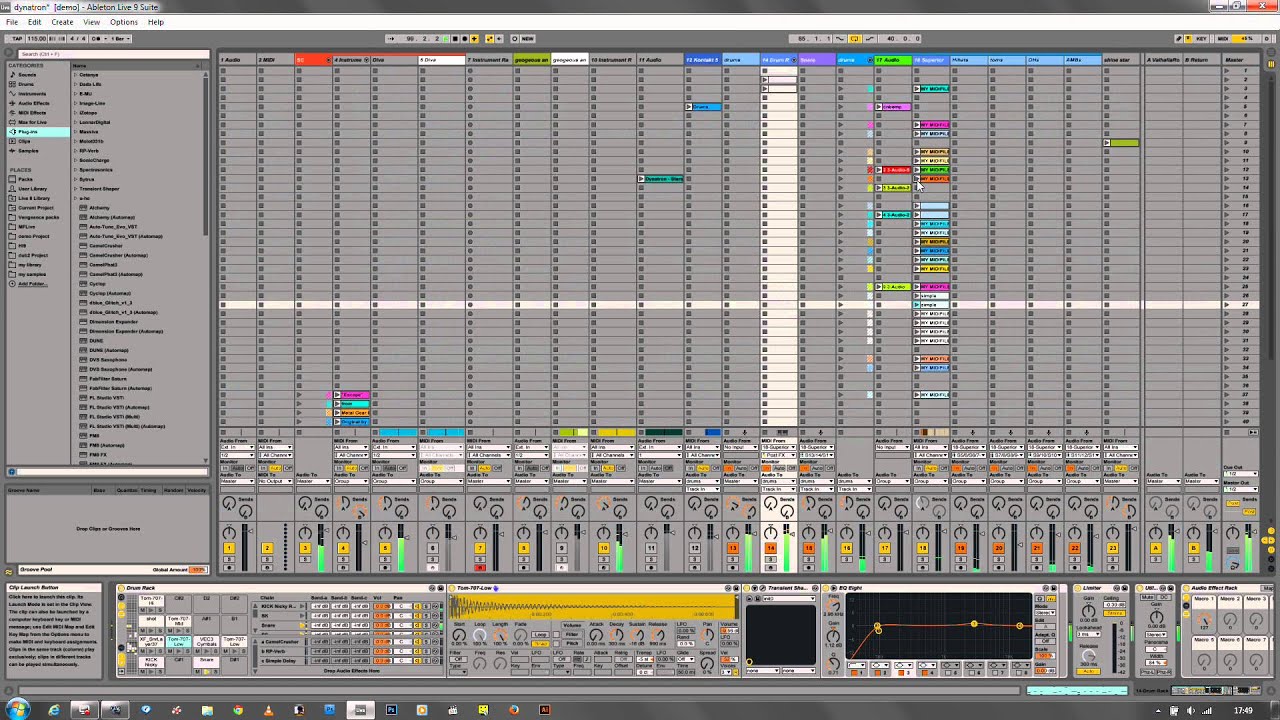This screenshot has height=720, width=1280.
Task: Toggle the Drum Rack device activator
Action: 120,588
